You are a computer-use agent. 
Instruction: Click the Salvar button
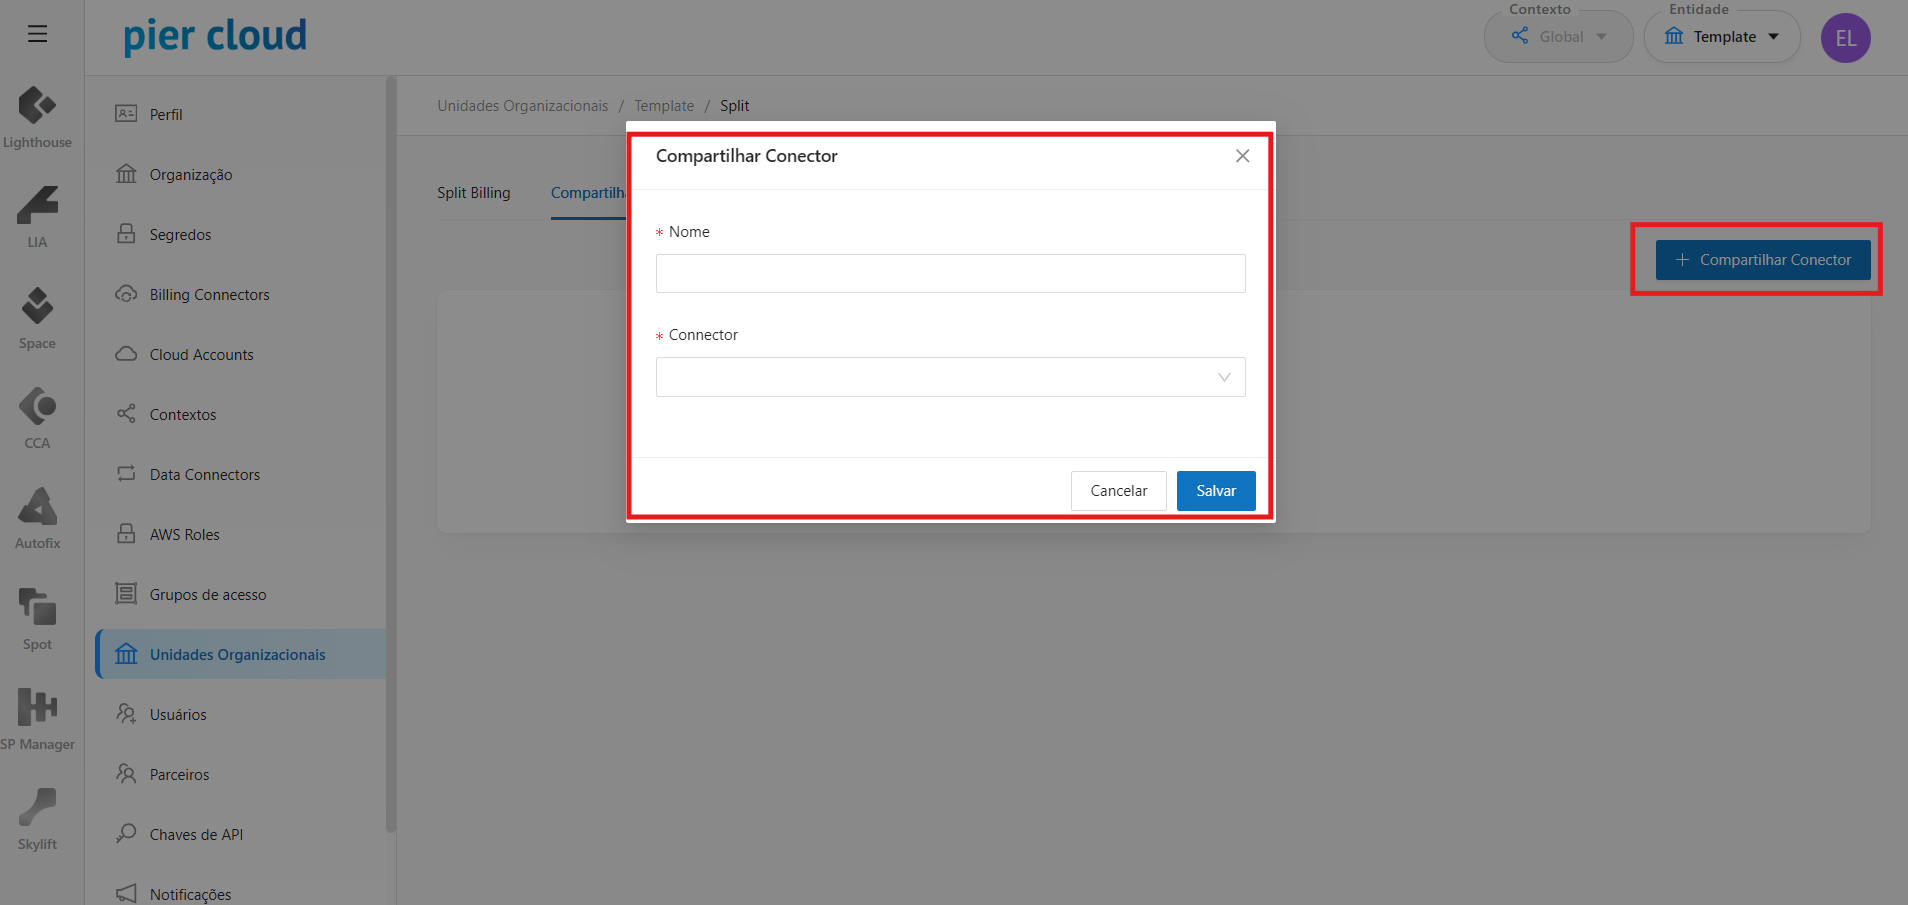coord(1216,491)
